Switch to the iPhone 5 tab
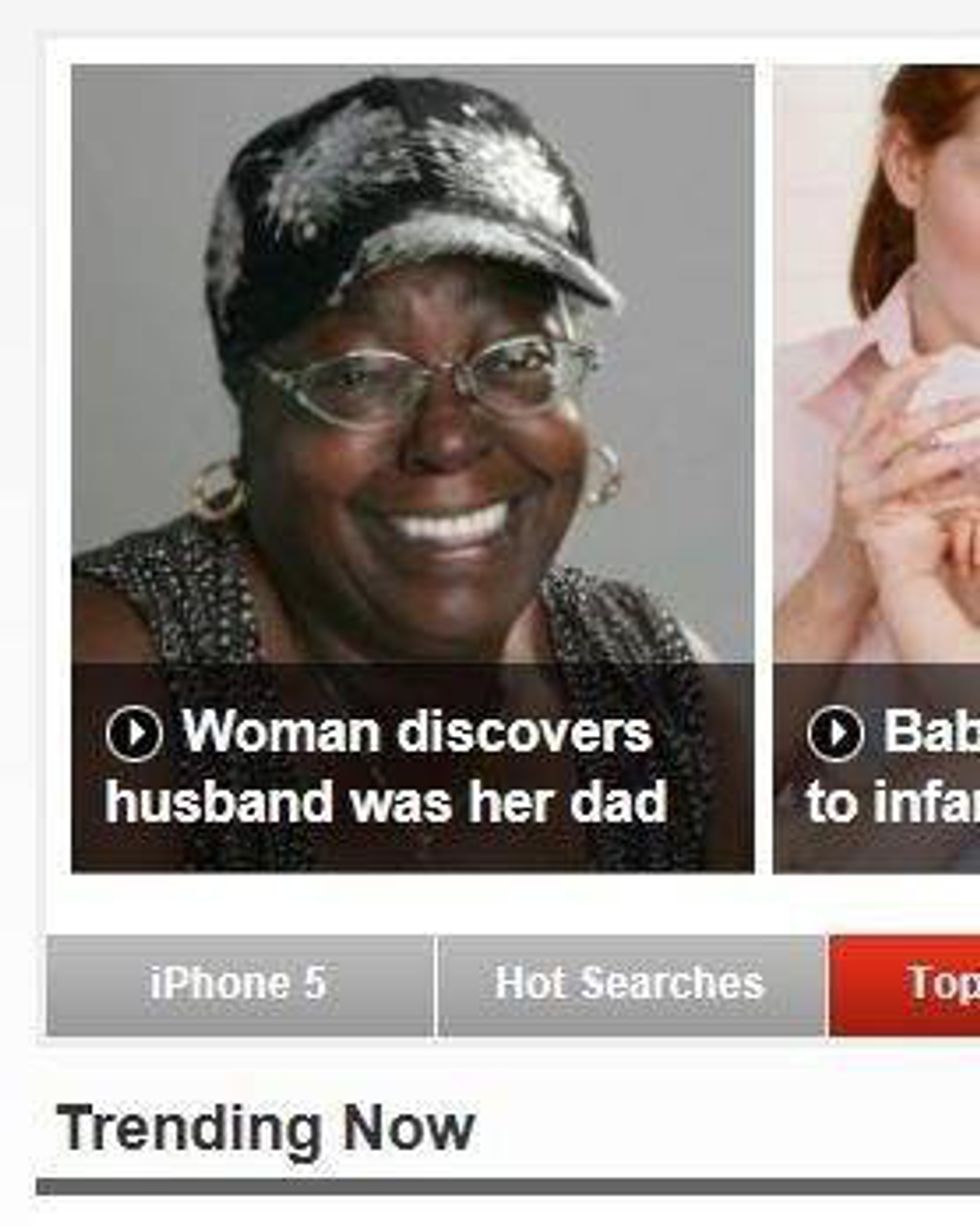Screen dimensions: 980x1227 (x=240, y=985)
